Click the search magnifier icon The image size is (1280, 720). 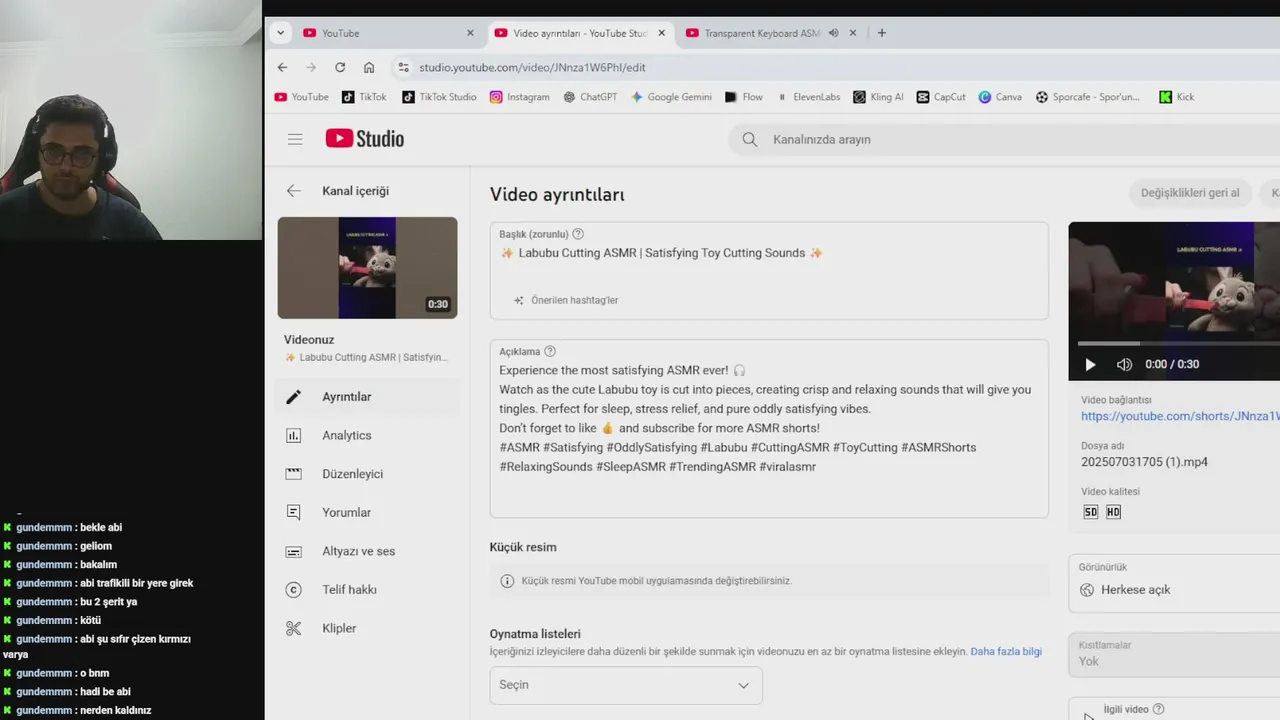click(x=750, y=139)
